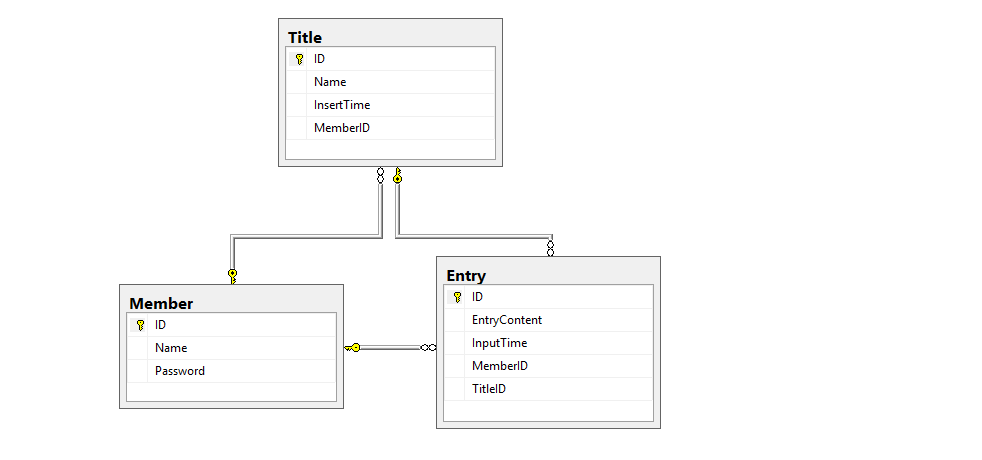This screenshot has height=460, width=982.
Task: Click the yellow key connector below Title table
Action: coord(397,177)
